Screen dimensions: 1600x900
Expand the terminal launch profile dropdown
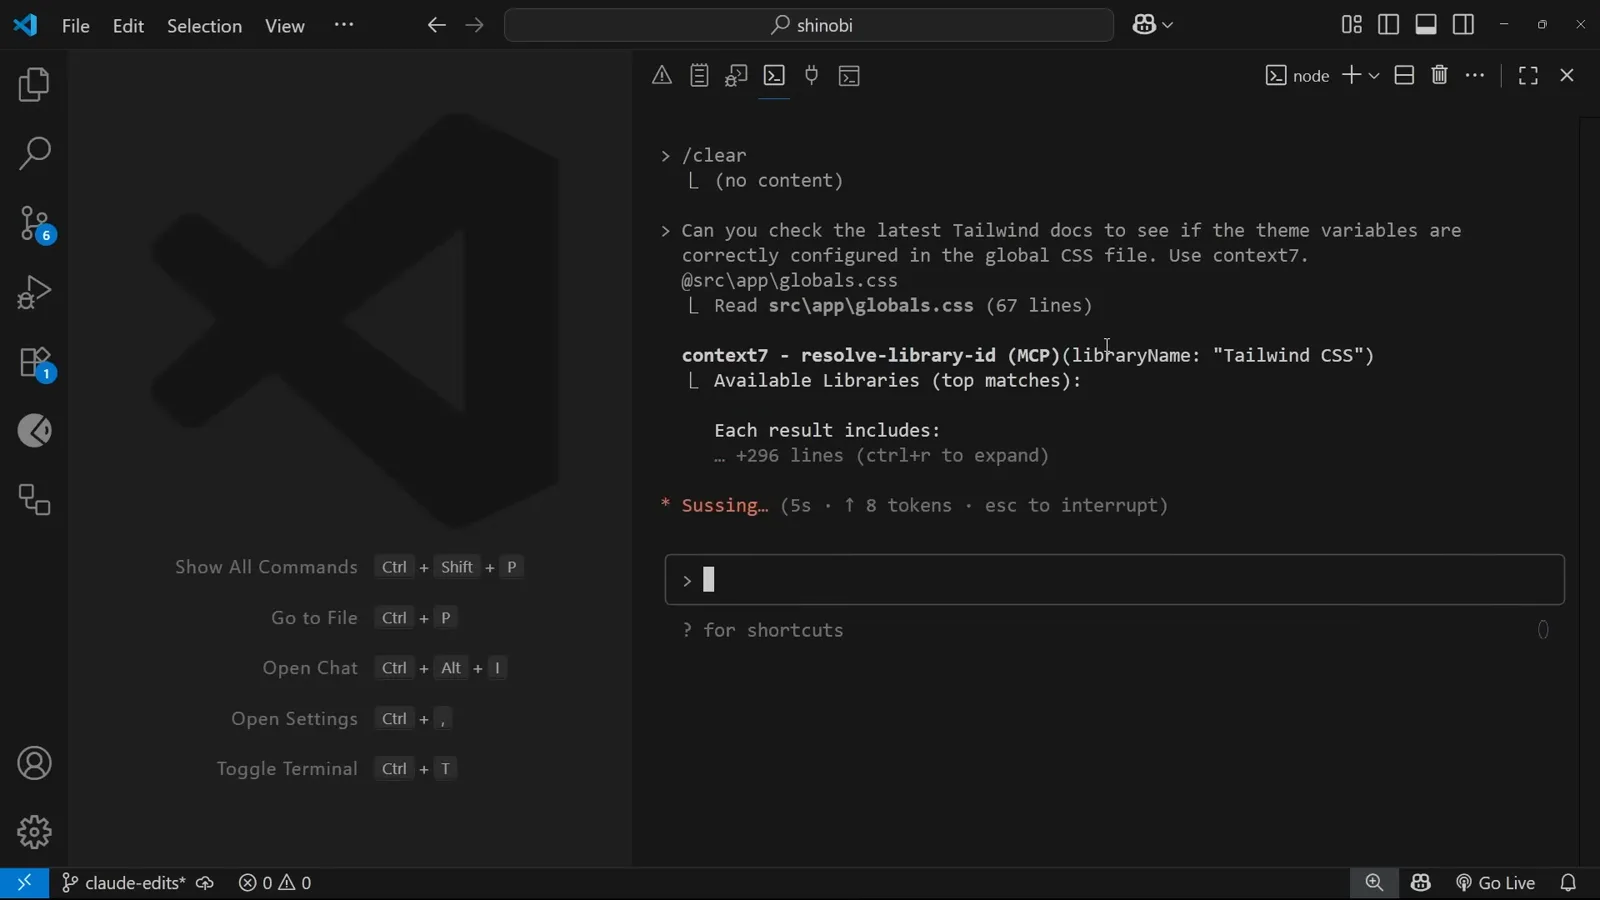point(1374,76)
